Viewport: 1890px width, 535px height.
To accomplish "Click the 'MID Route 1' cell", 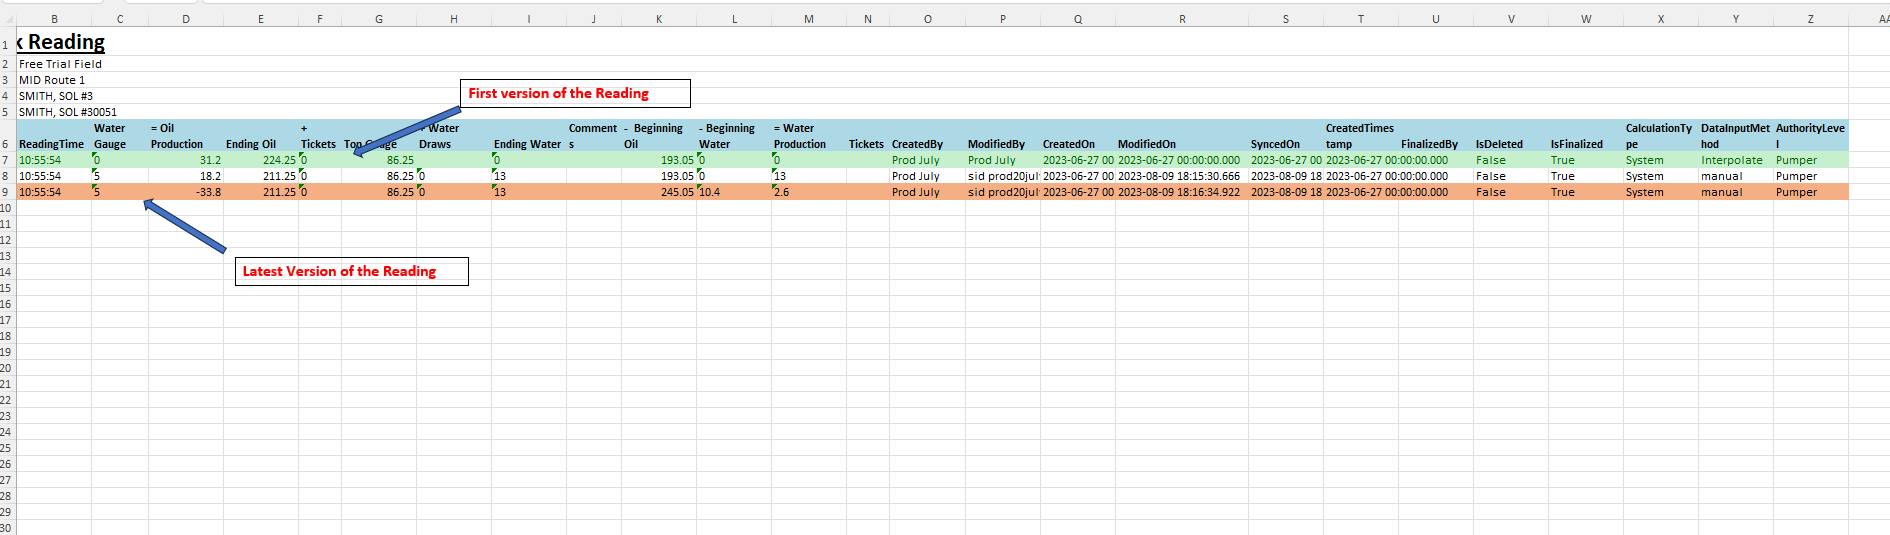I will point(52,80).
